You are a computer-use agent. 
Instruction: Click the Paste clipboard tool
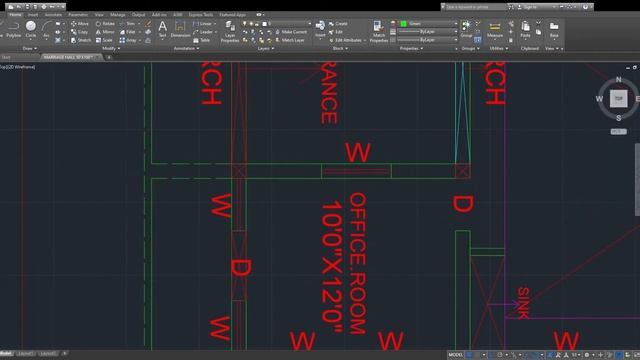[x=525, y=29]
